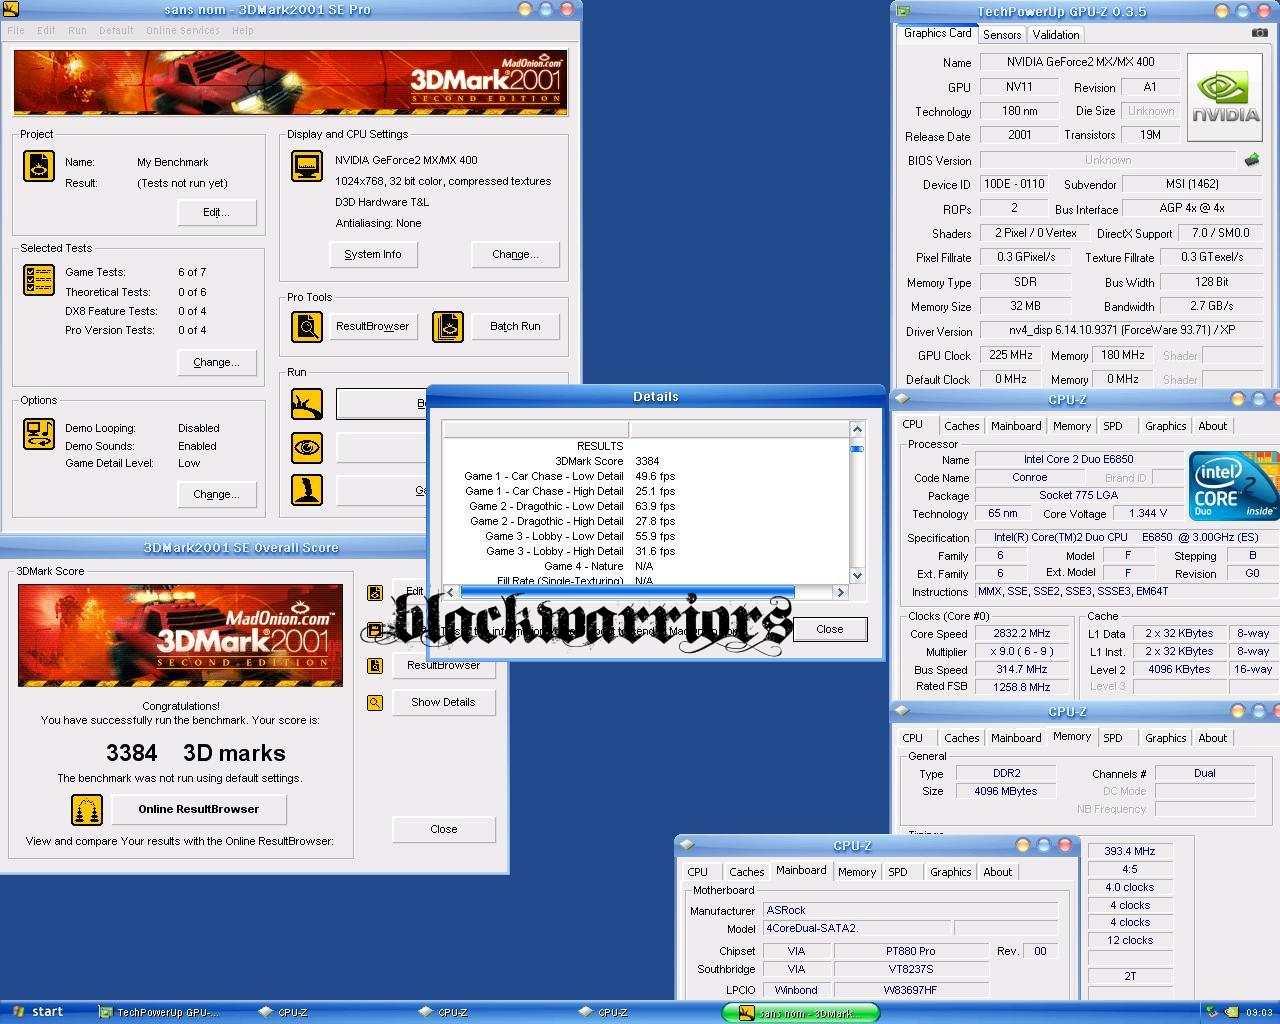Click the up arrow of the Details list scrollbar

tap(857, 429)
